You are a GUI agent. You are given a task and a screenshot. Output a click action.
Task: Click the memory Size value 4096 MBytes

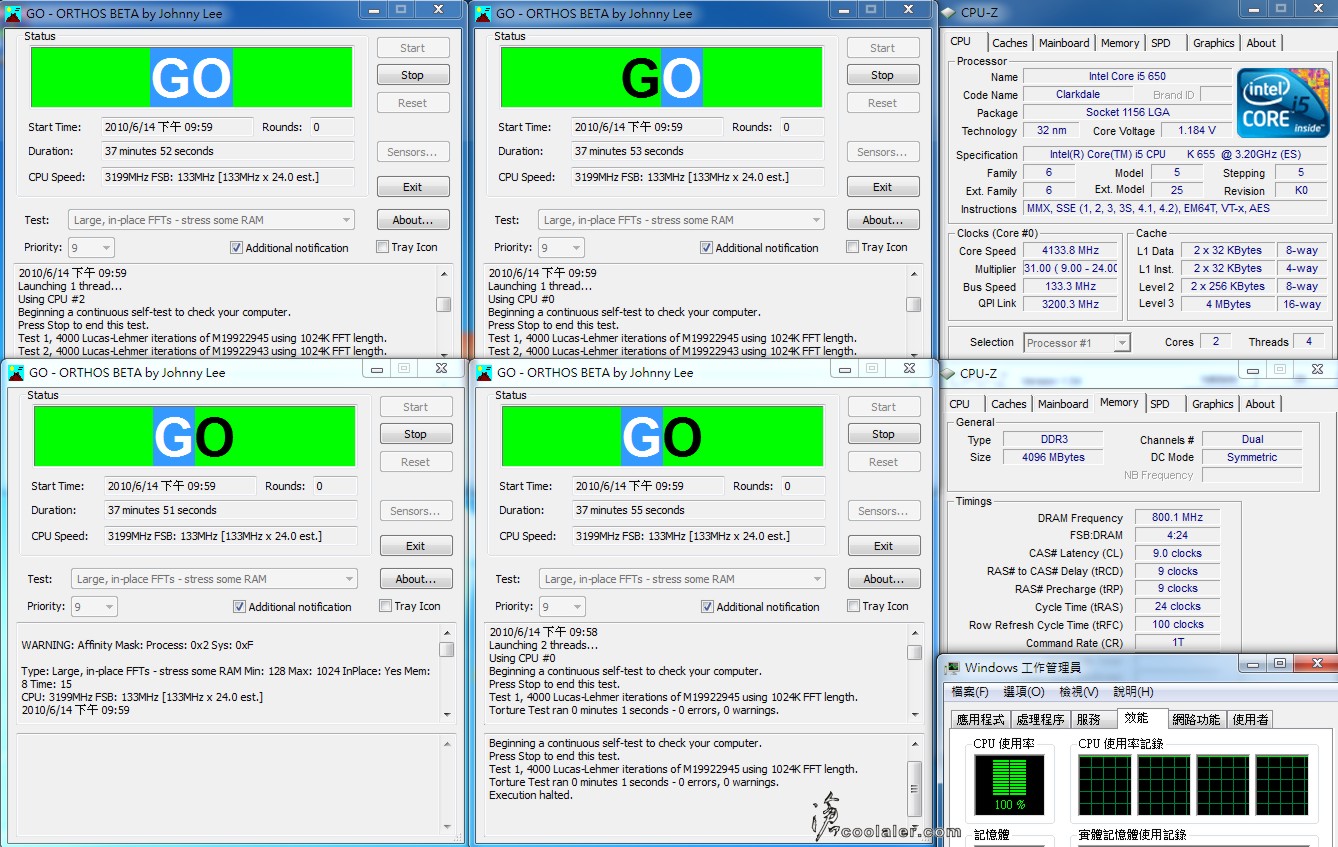point(1052,457)
